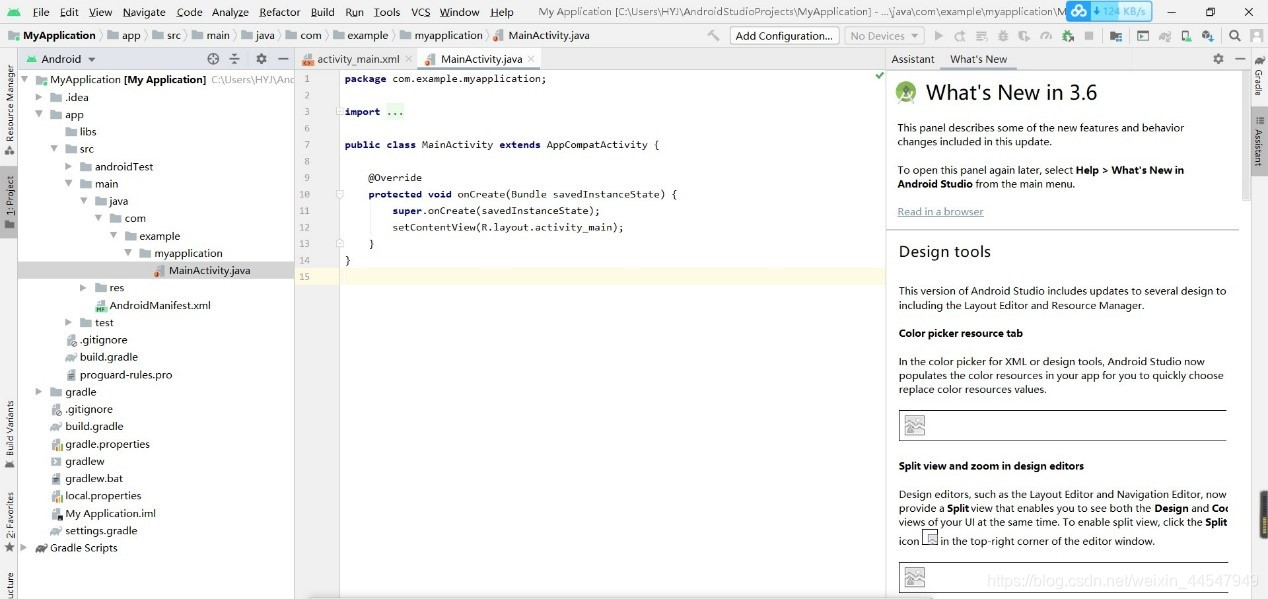Click the Run with Coverage icon
The height and width of the screenshot is (599, 1268).
coord(1024,36)
